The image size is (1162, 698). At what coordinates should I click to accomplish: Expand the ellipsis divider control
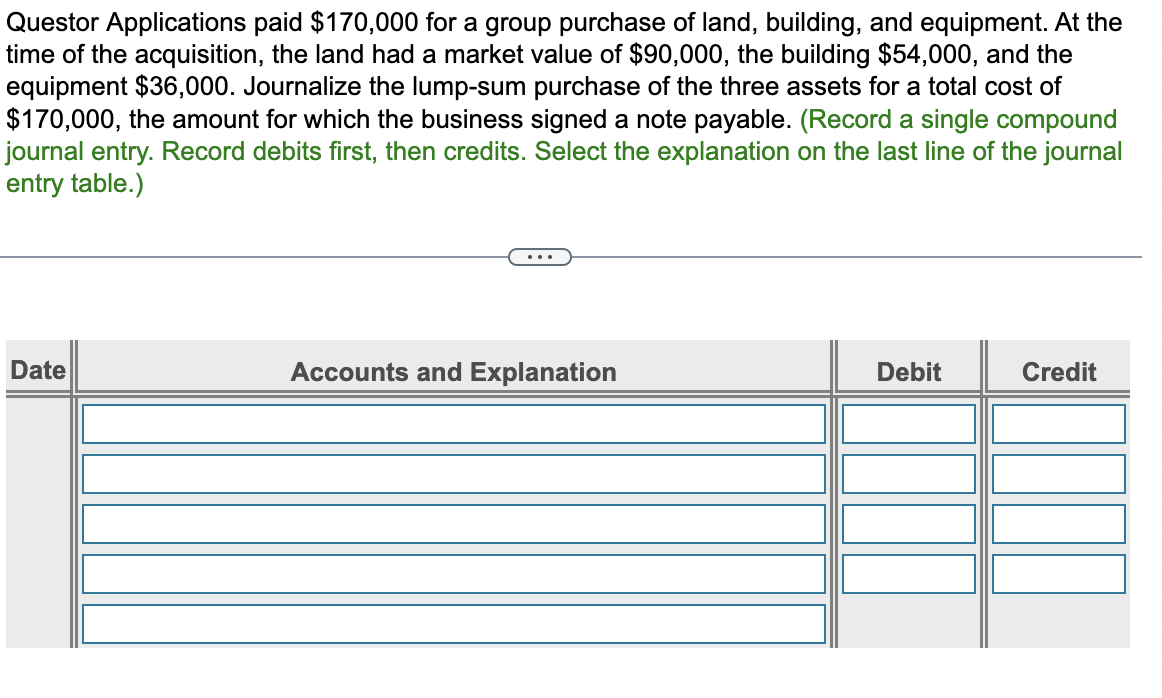pyautogui.click(x=540, y=257)
